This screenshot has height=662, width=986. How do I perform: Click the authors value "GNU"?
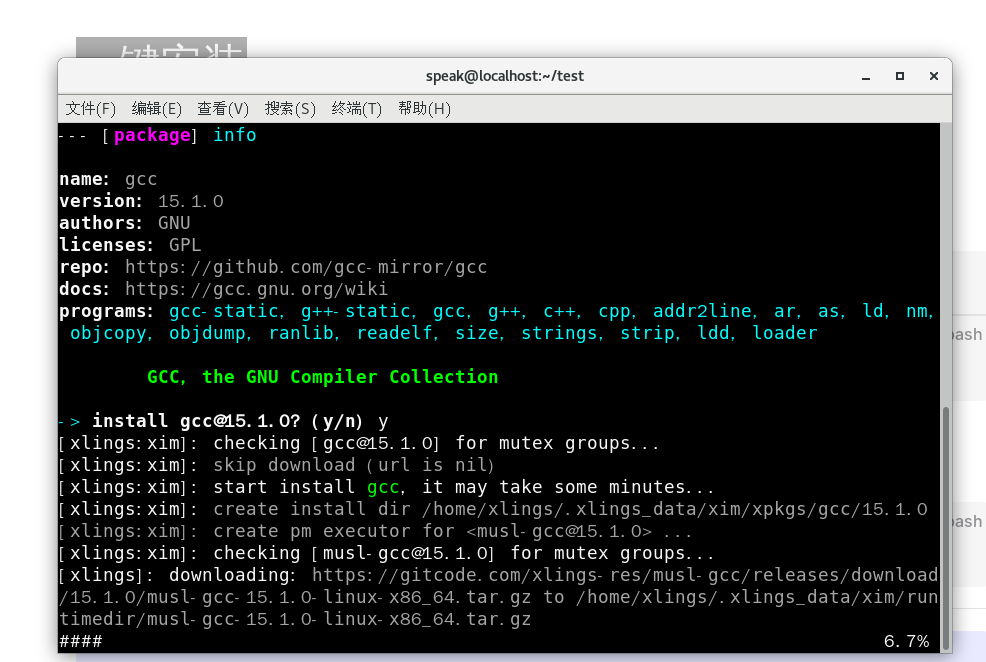(x=174, y=223)
